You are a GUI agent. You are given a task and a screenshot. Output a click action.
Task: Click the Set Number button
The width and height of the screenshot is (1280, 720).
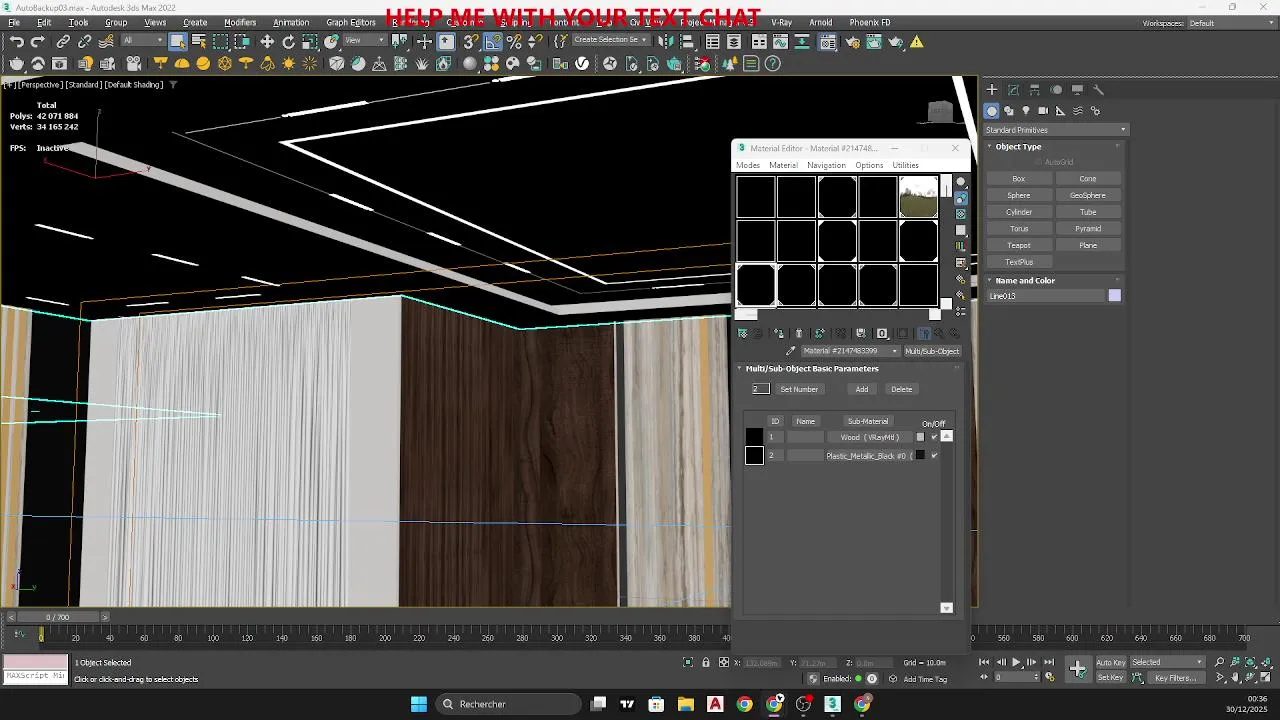pos(799,389)
